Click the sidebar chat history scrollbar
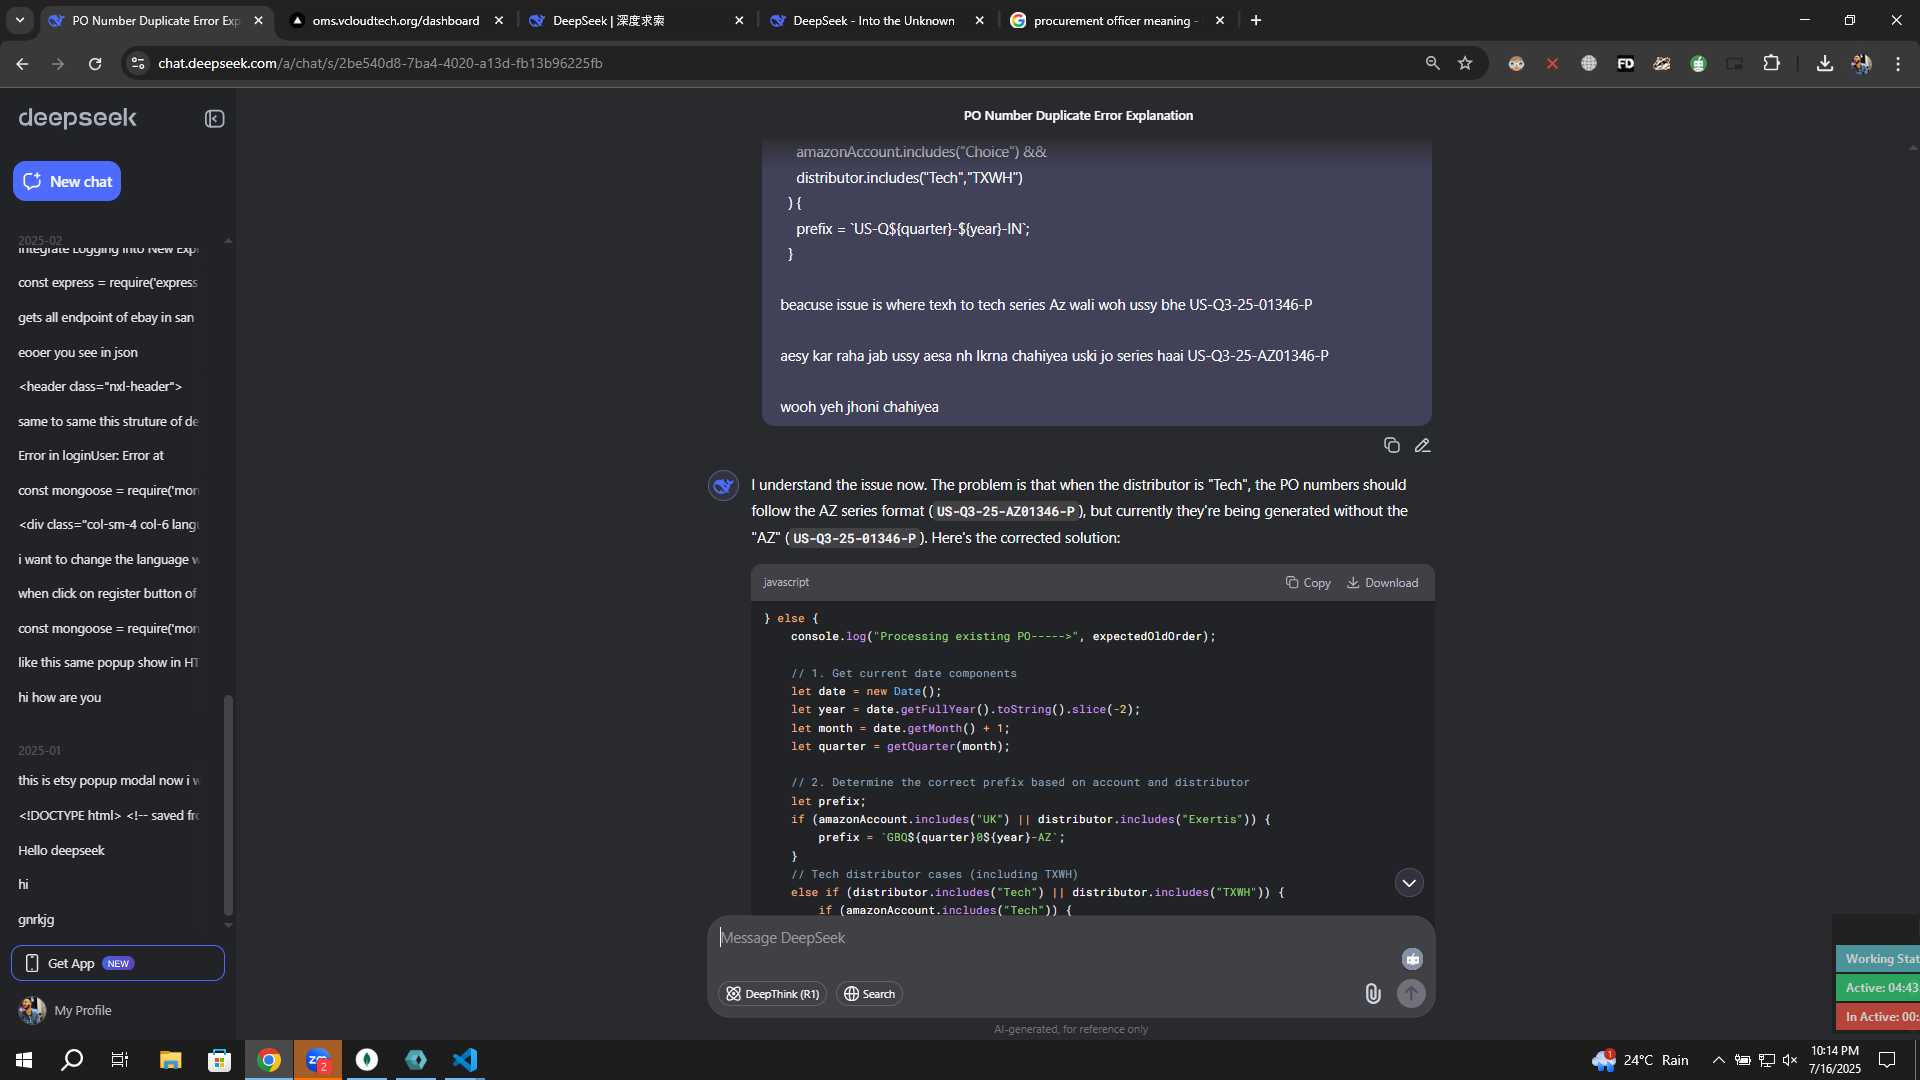This screenshot has height=1080, width=1920. click(228, 805)
